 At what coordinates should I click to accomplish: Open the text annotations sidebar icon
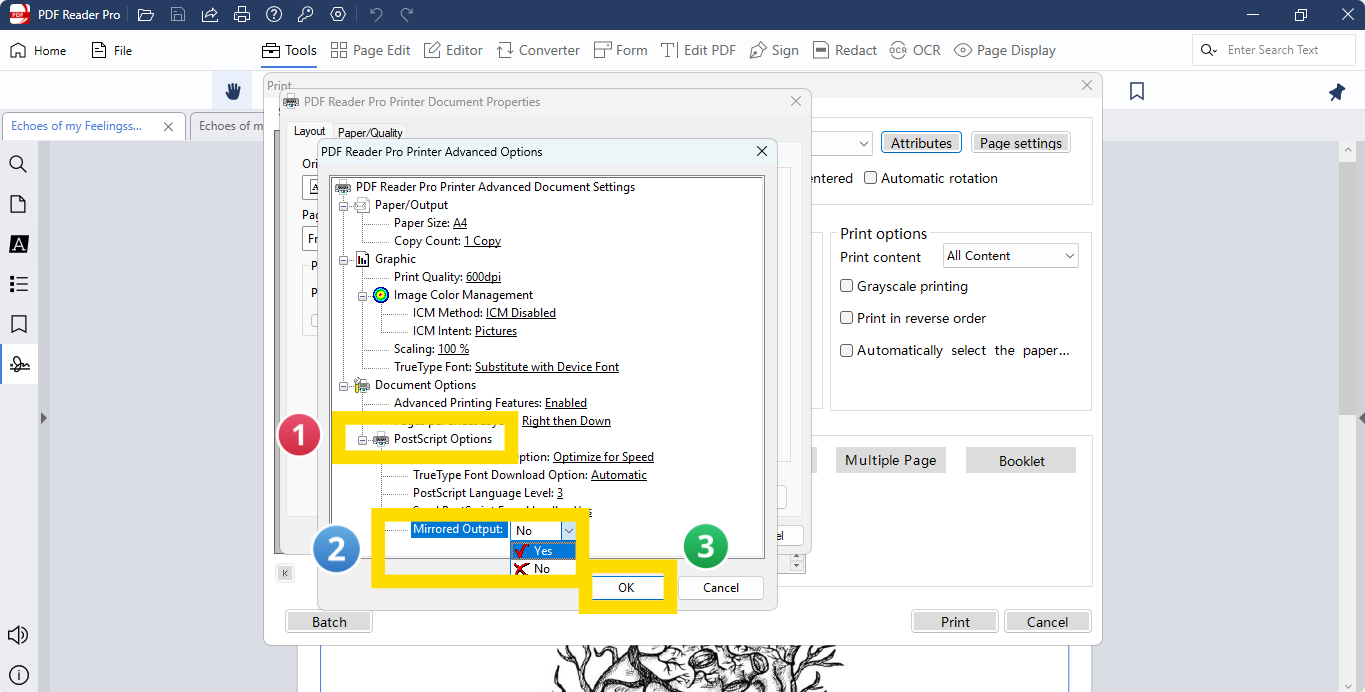click(x=18, y=244)
